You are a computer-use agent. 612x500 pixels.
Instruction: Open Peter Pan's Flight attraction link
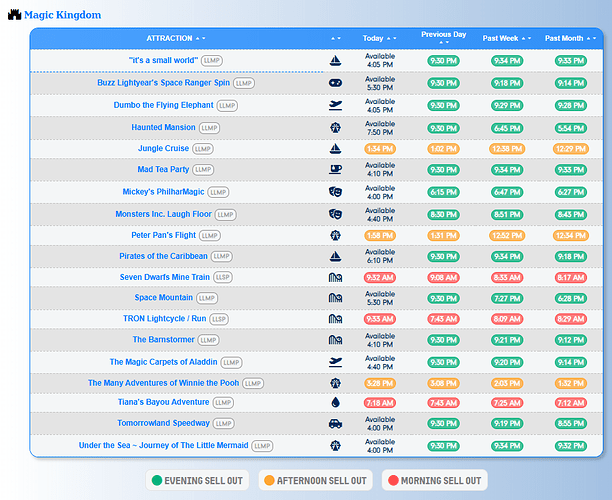[163, 235]
